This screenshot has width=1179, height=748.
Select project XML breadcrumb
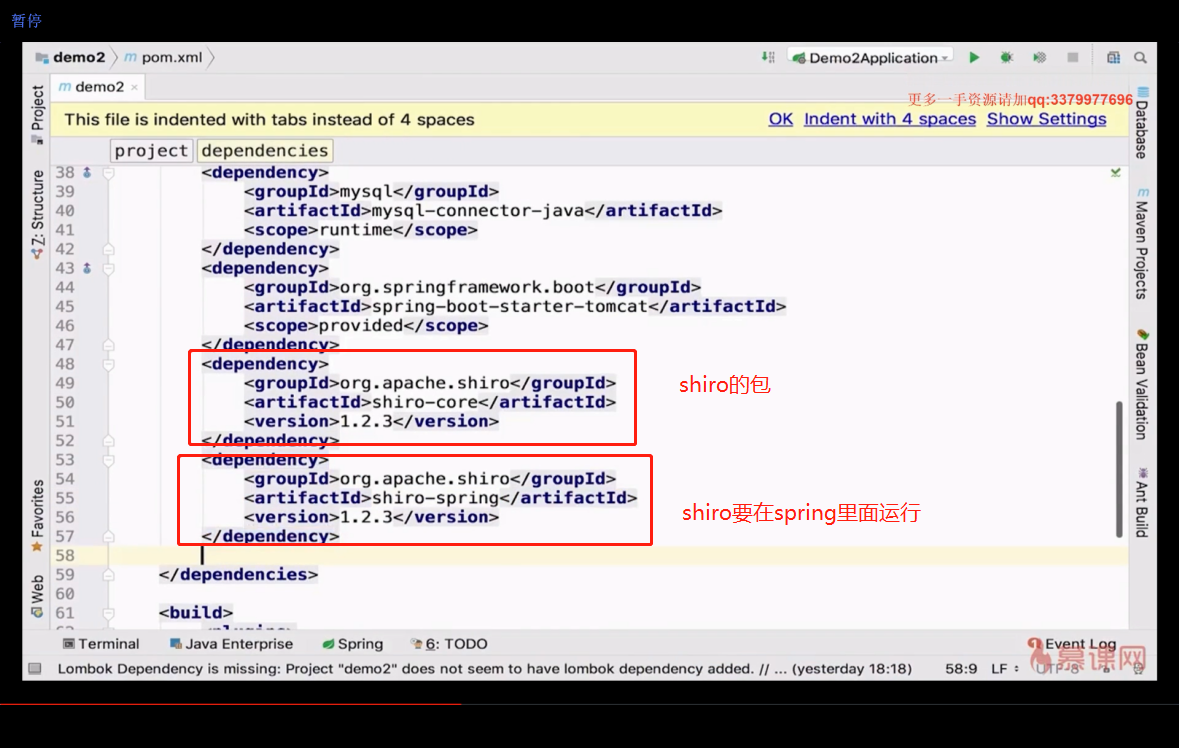click(x=151, y=150)
